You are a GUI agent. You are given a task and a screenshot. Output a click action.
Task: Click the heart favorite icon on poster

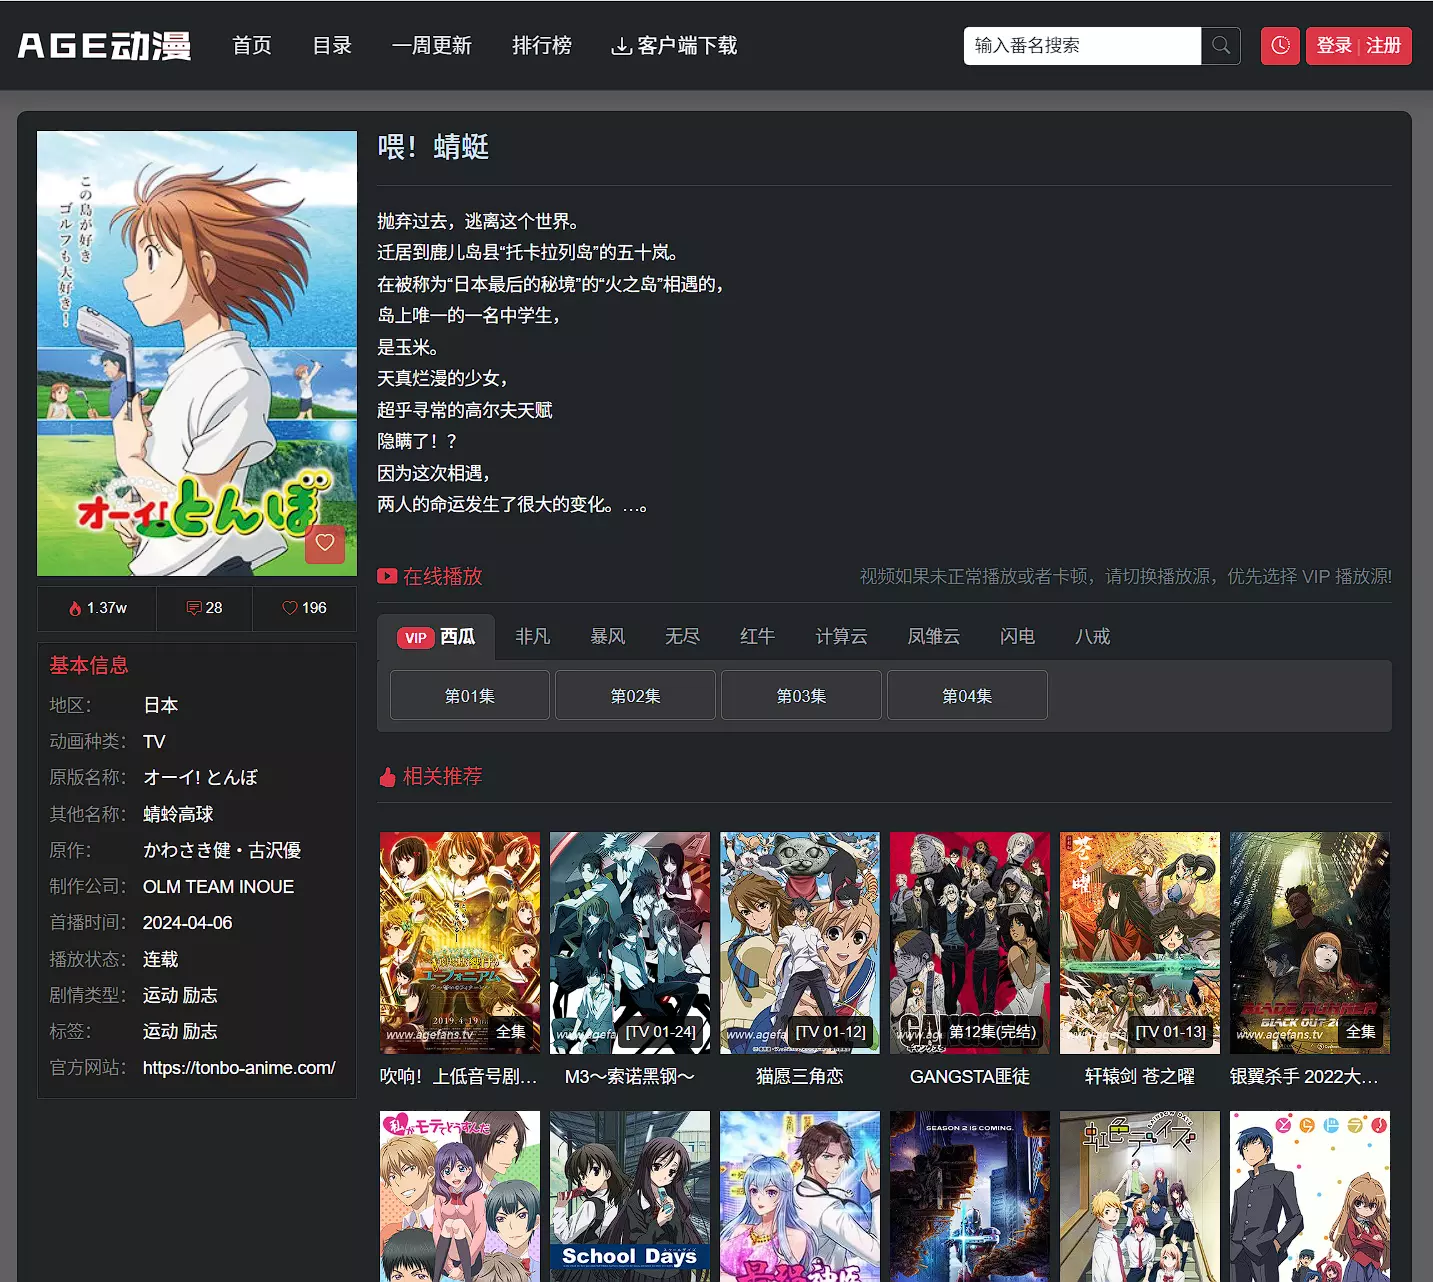pyautogui.click(x=325, y=543)
